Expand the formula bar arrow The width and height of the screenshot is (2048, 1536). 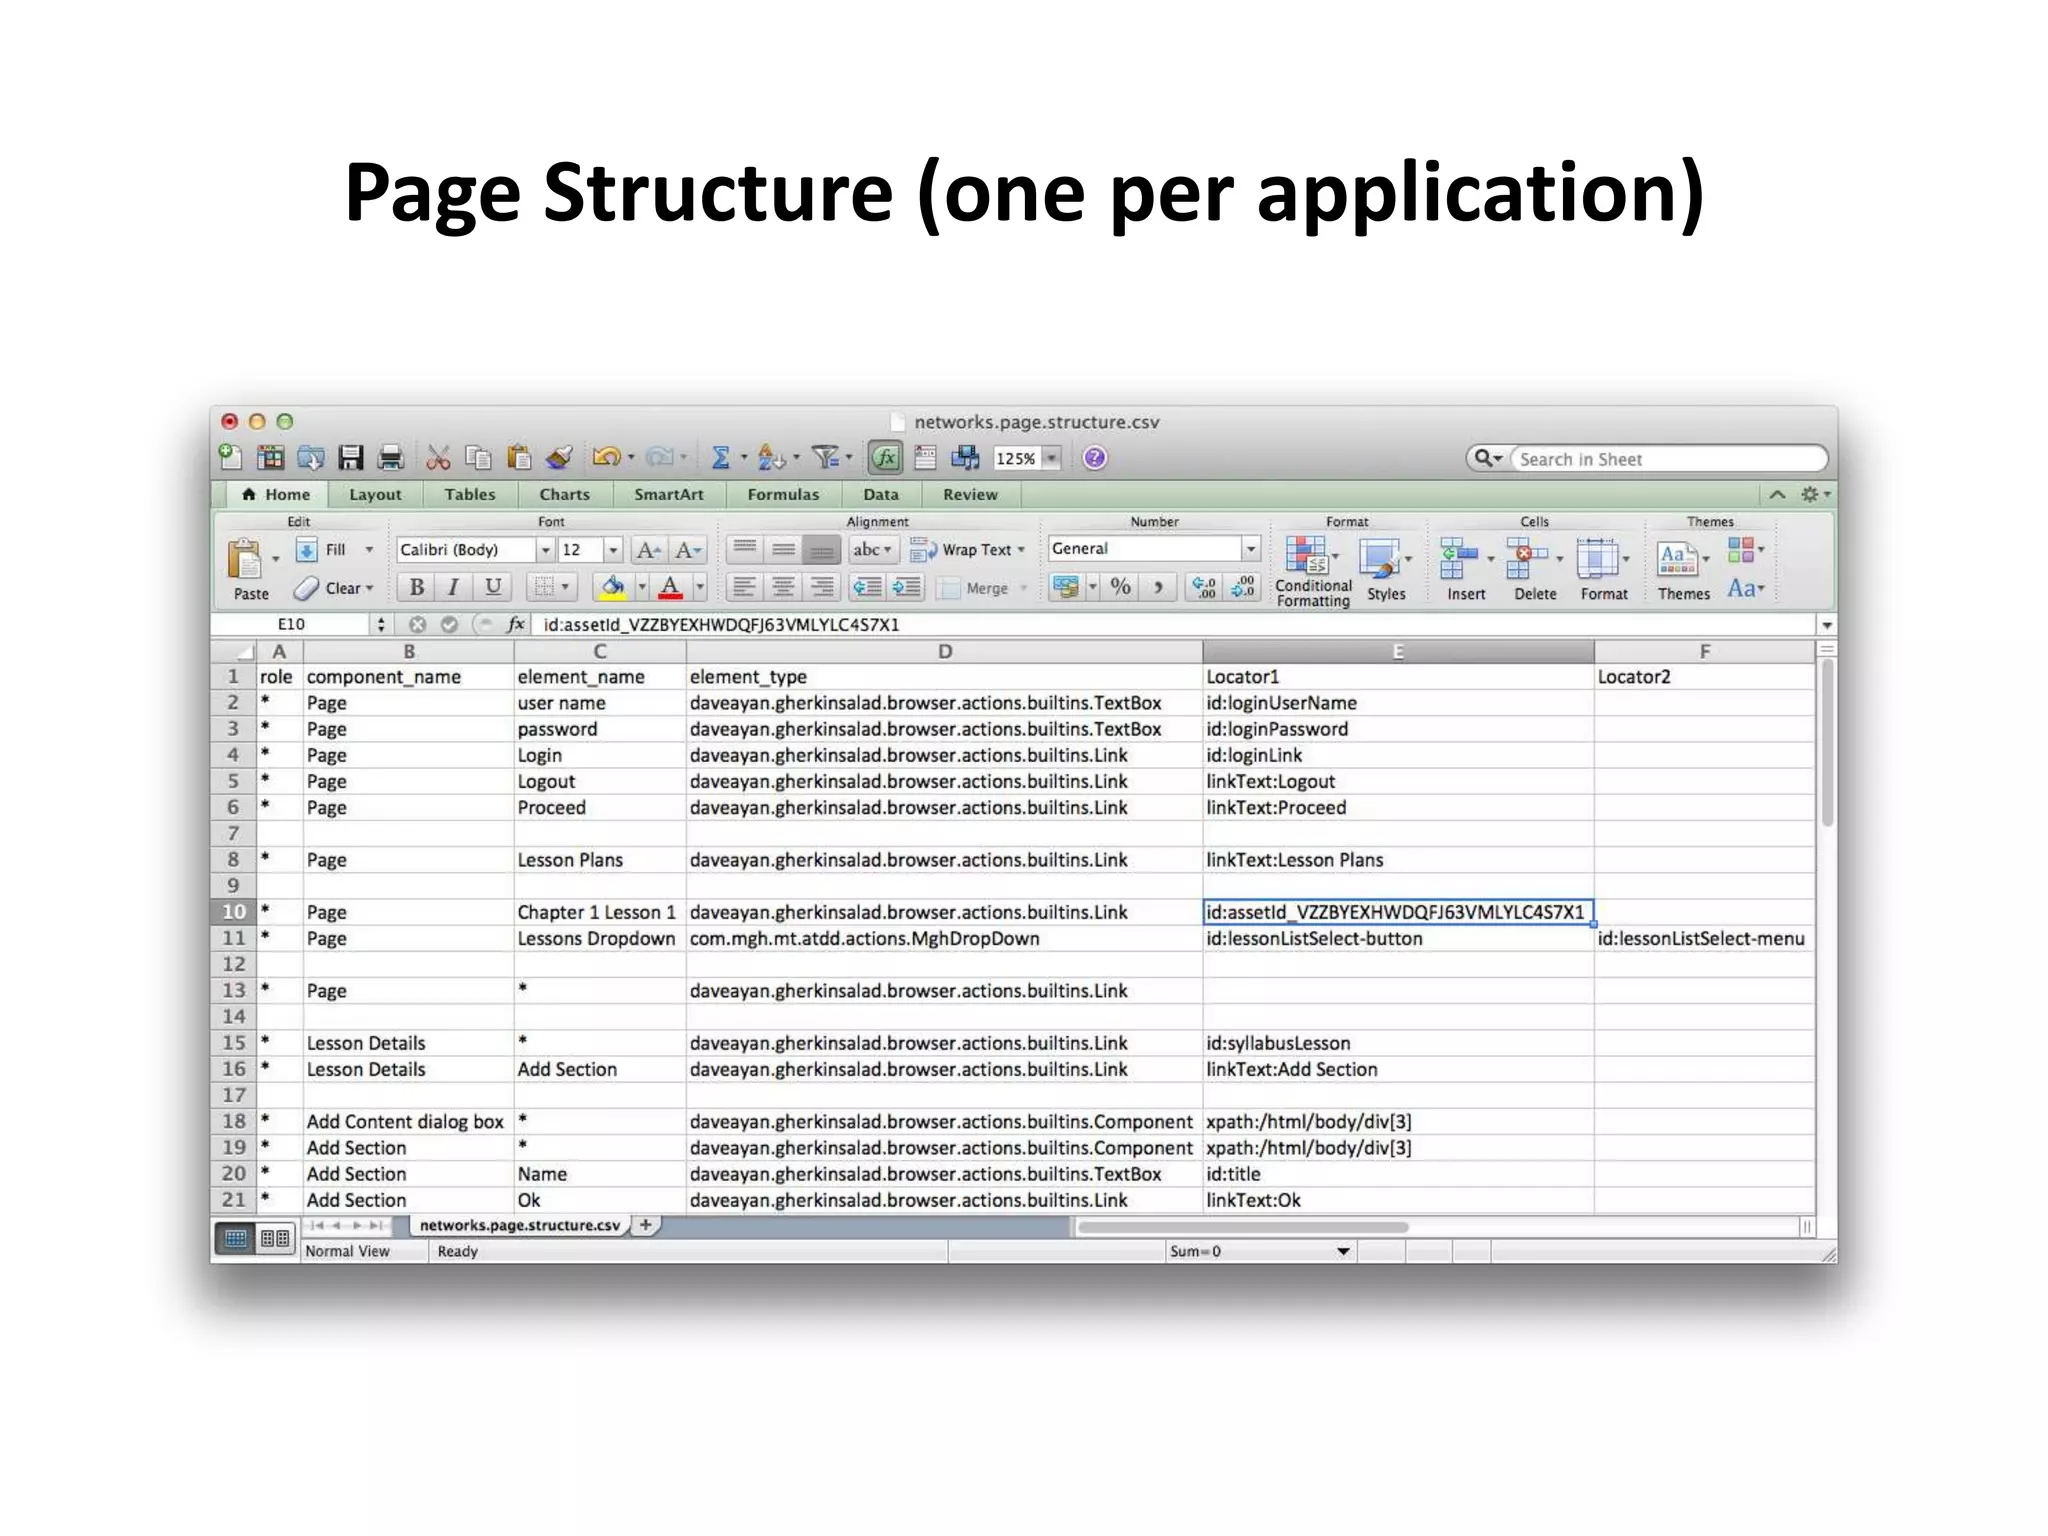tap(1826, 625)
